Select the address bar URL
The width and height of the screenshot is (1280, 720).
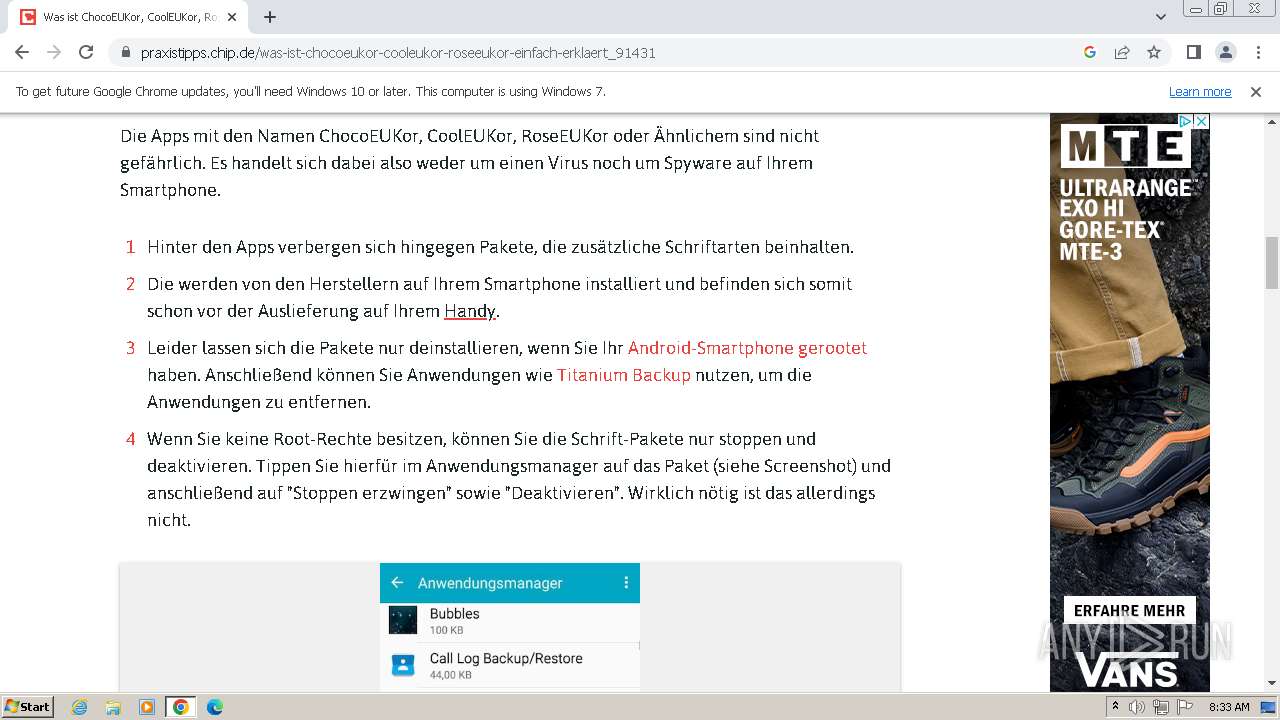[398, 53]
